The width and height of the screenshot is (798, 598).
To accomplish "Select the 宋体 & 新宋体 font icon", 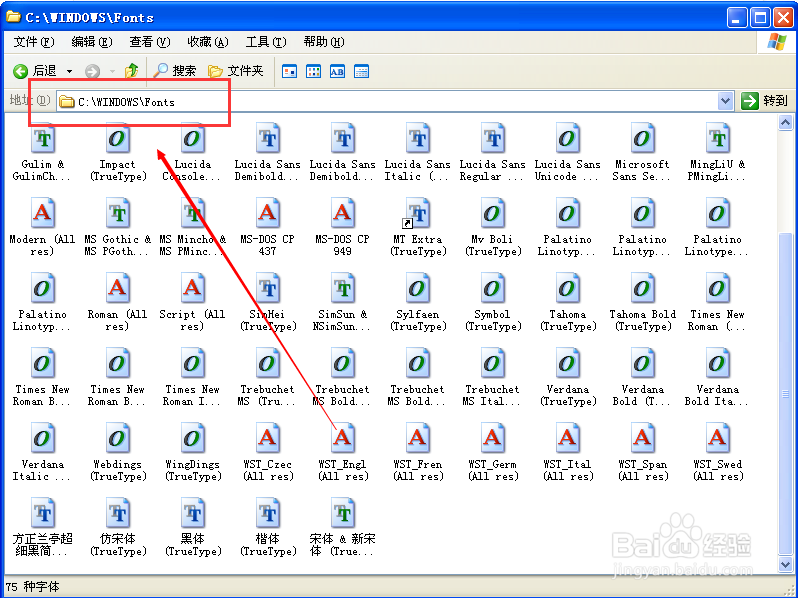I will point(343,512).
